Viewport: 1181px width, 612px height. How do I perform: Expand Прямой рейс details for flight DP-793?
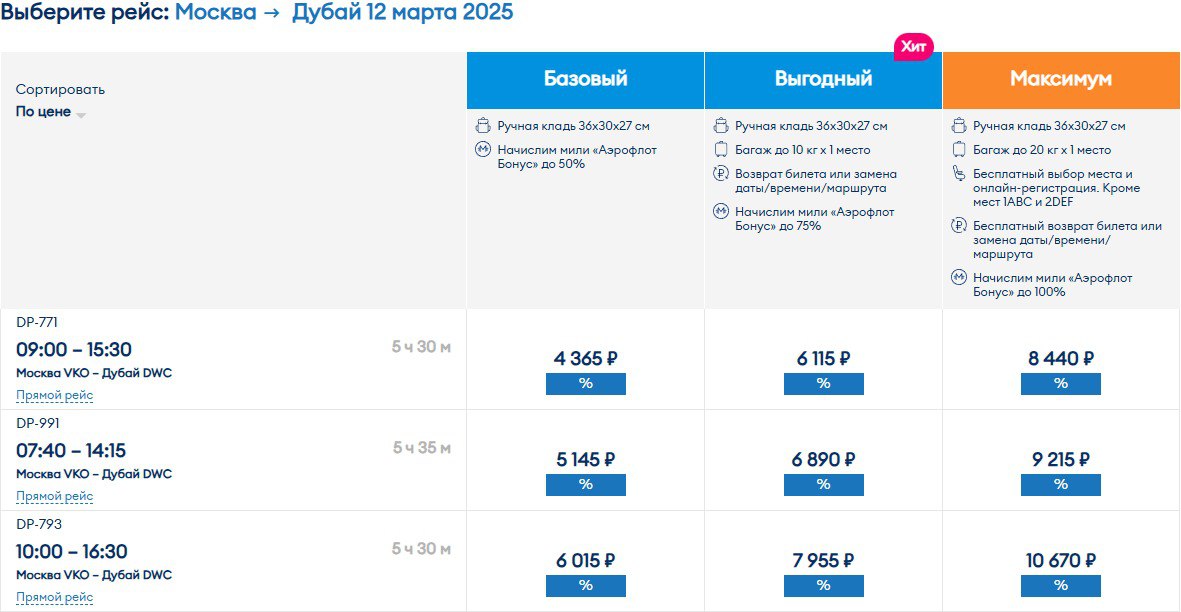(54, 597)
